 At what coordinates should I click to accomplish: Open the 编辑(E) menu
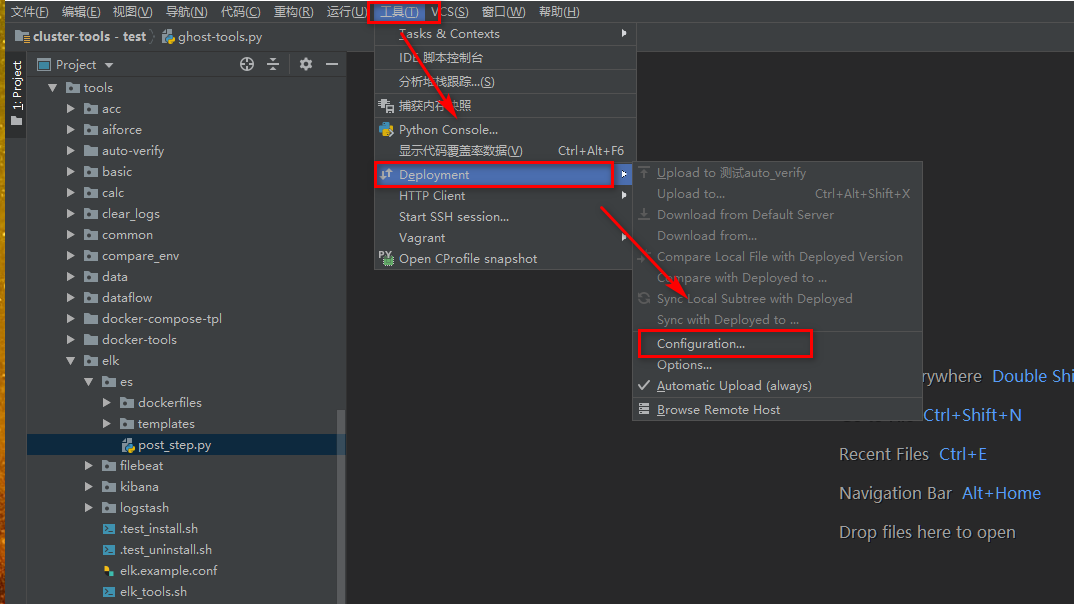81,12
